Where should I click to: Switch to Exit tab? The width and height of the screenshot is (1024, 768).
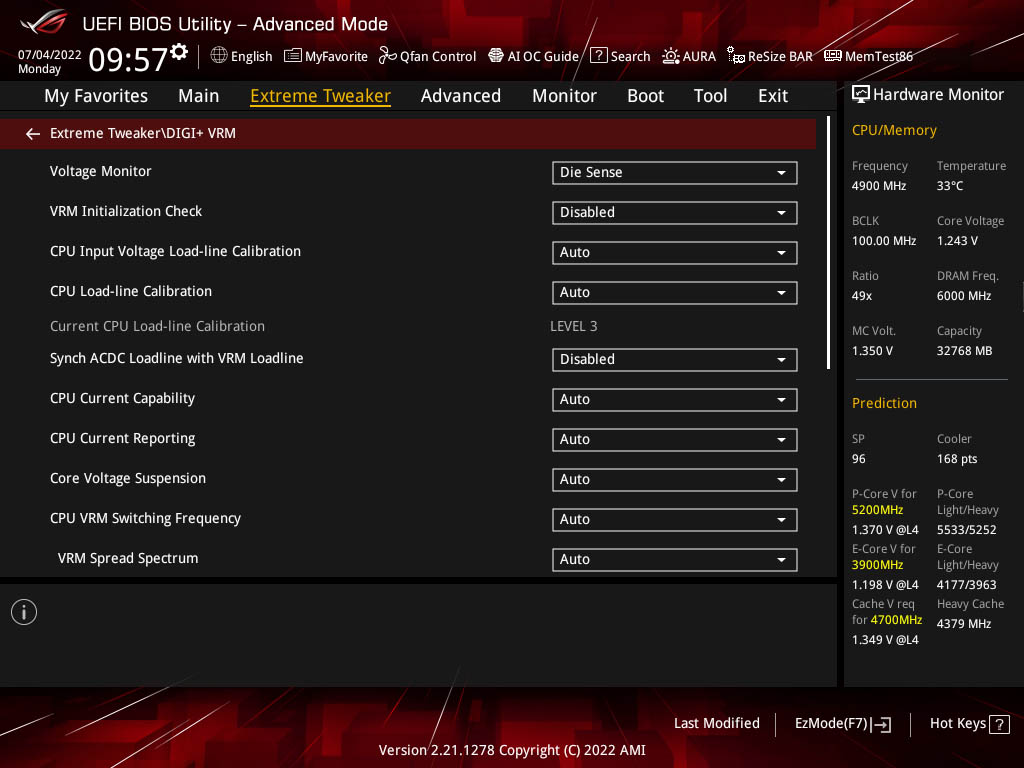tap(773, 96)
